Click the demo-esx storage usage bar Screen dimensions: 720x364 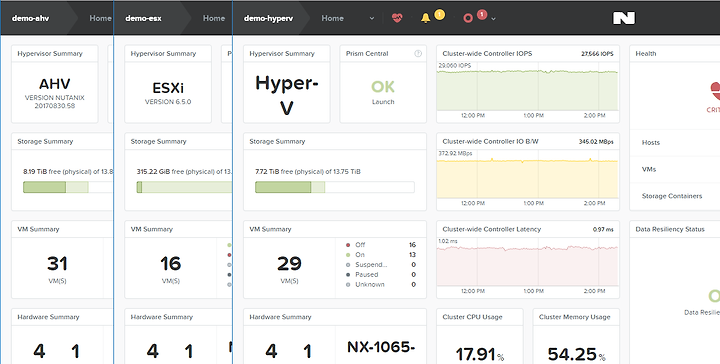pyautogui.click(x=184, y=187)
